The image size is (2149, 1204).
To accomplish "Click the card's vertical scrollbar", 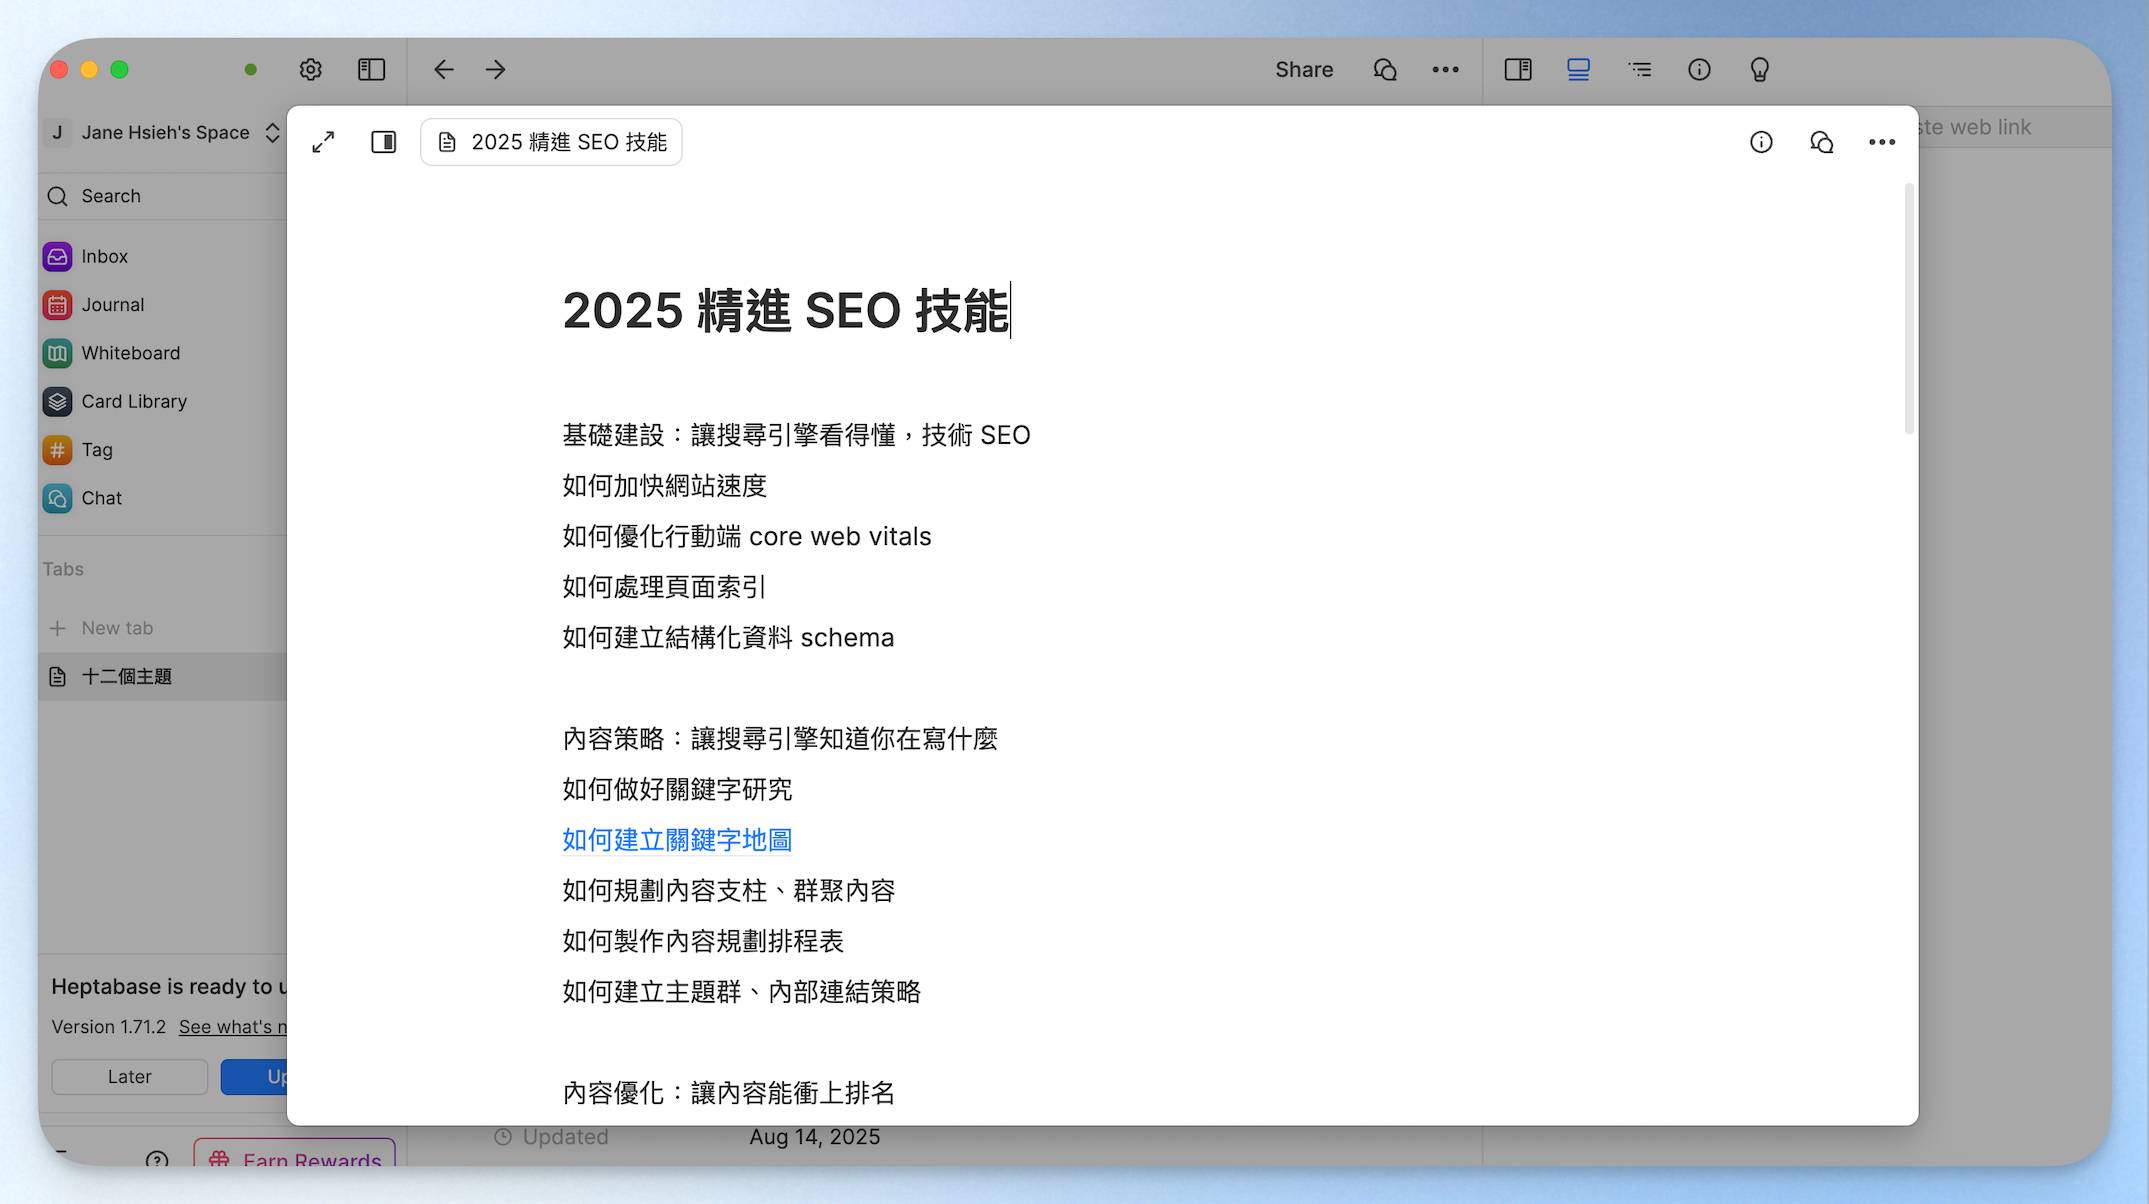I will pyautogui.click(x=1908, y=310).
